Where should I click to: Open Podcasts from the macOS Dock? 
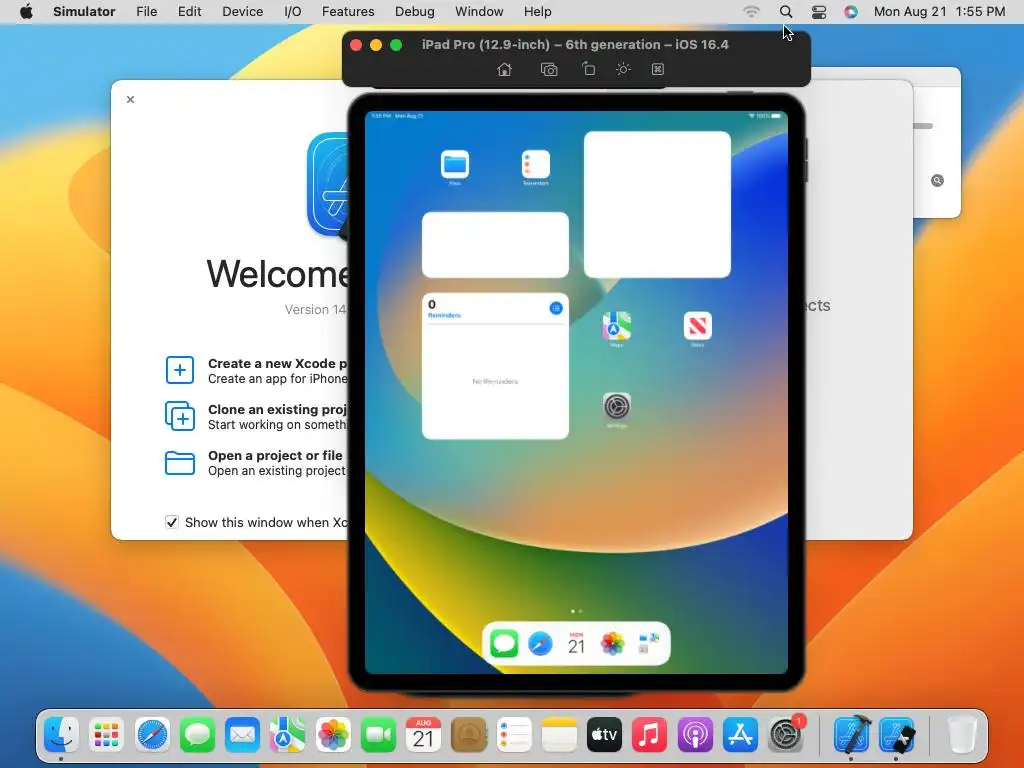coord(695,735)
